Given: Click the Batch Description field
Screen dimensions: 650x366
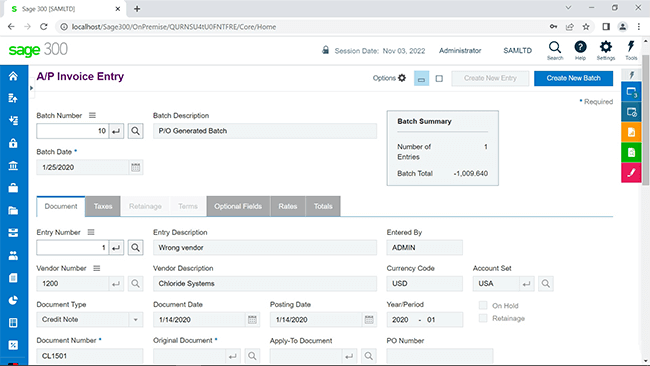Looking at the screenshot, I should click(265, 131).
